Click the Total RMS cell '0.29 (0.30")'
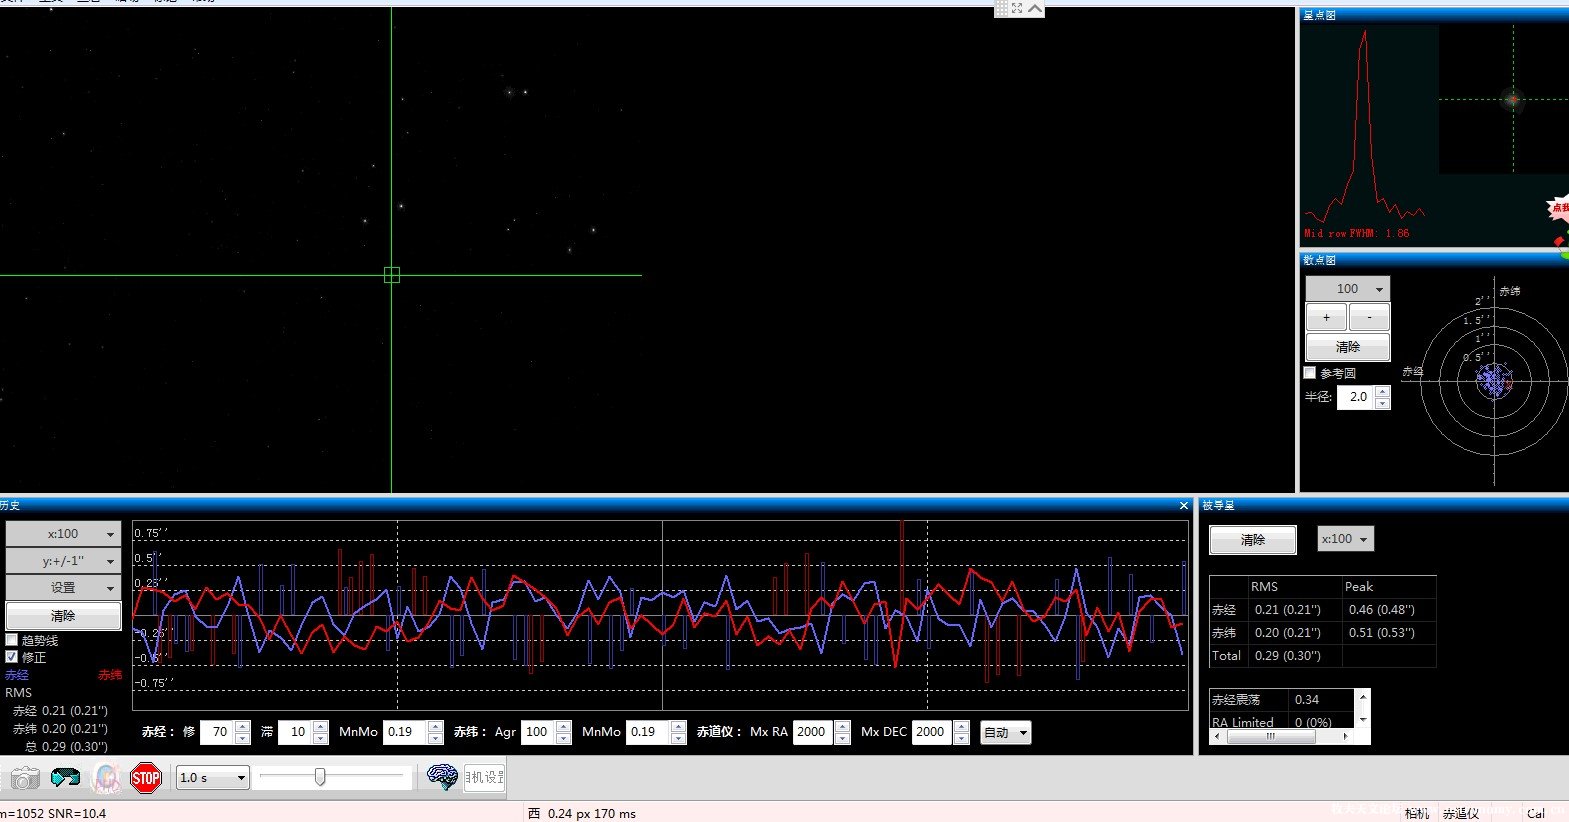 click(1288, 656)
